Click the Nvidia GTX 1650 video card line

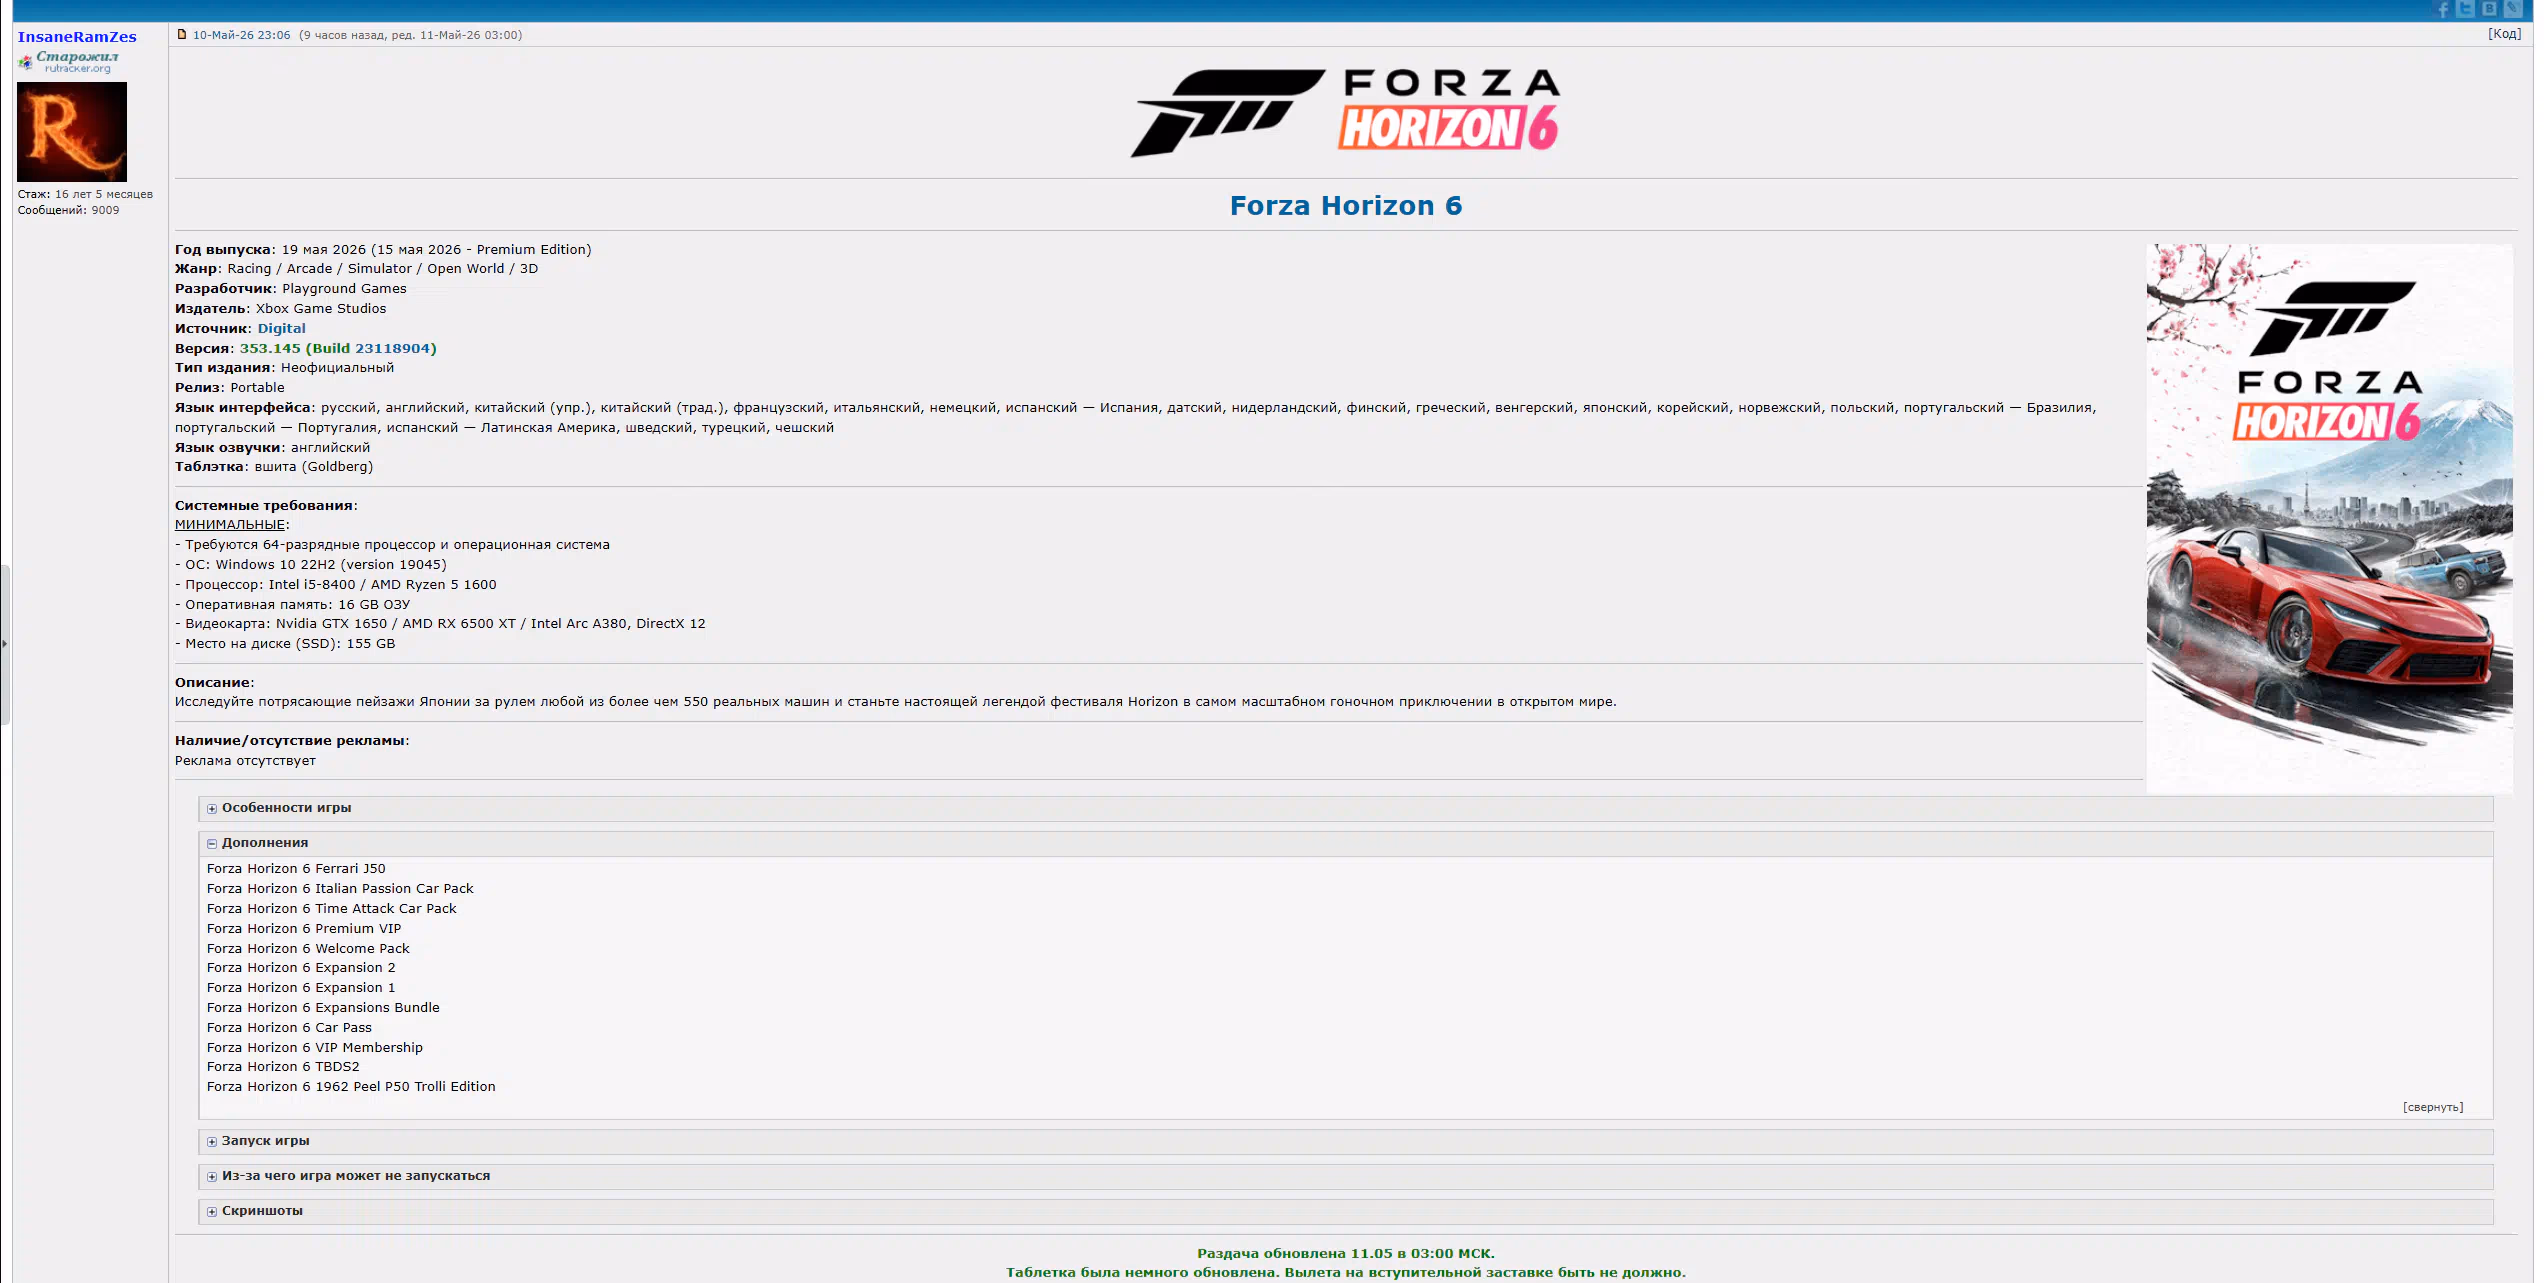pyautogui.click(x=440, y=624)
